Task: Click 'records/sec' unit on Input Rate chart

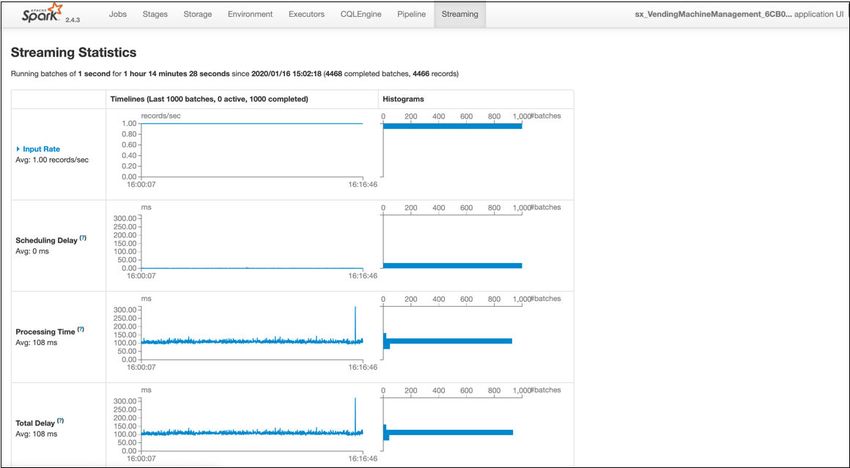Action: (159, 116)
